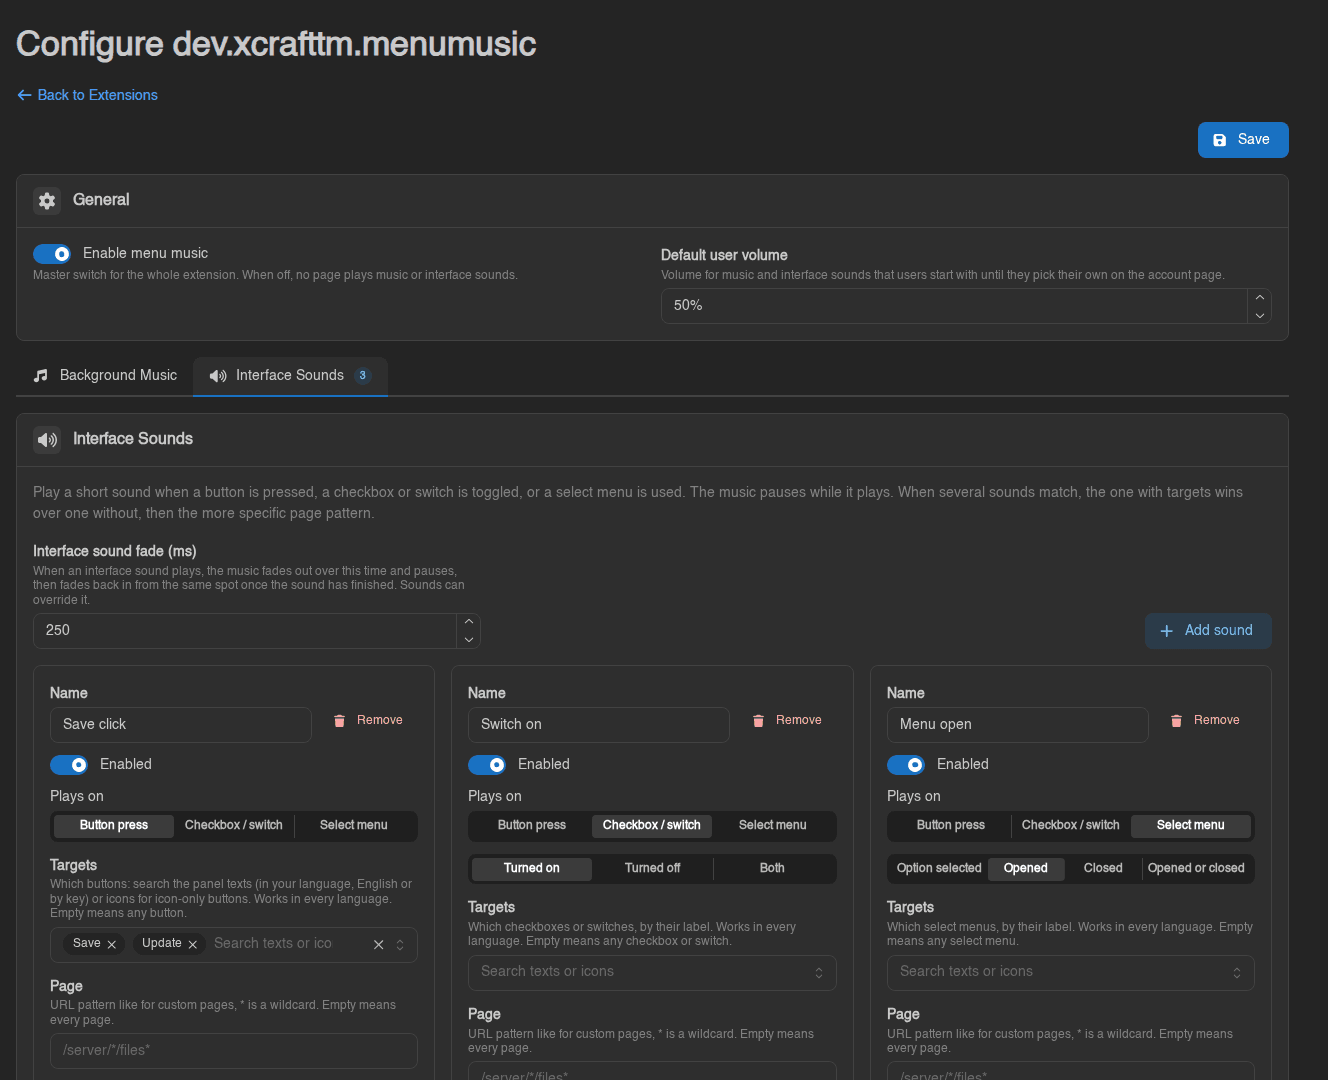The height and width of the screenshot is (1080, 1328).
Task: Expand targets dropdown in Save click card
Action: click(400, 945)
